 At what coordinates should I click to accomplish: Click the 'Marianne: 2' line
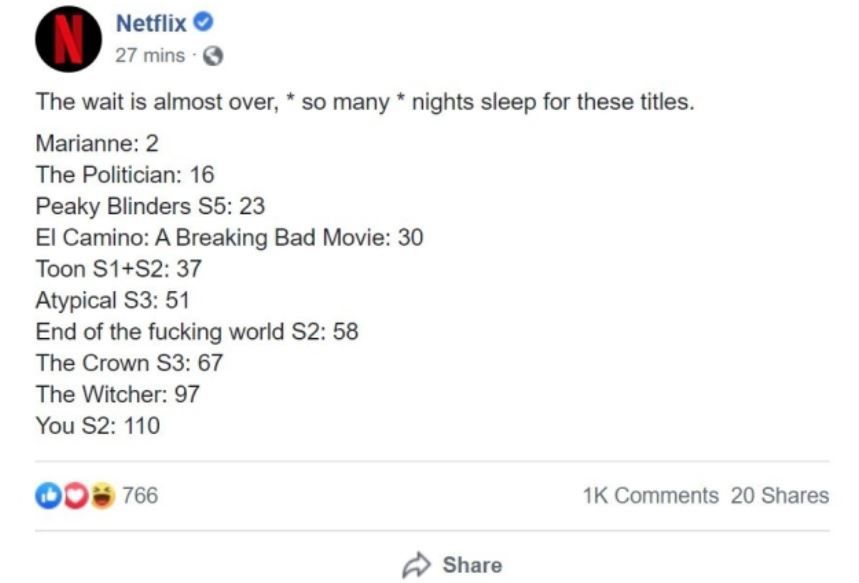[x=97, y=144]
